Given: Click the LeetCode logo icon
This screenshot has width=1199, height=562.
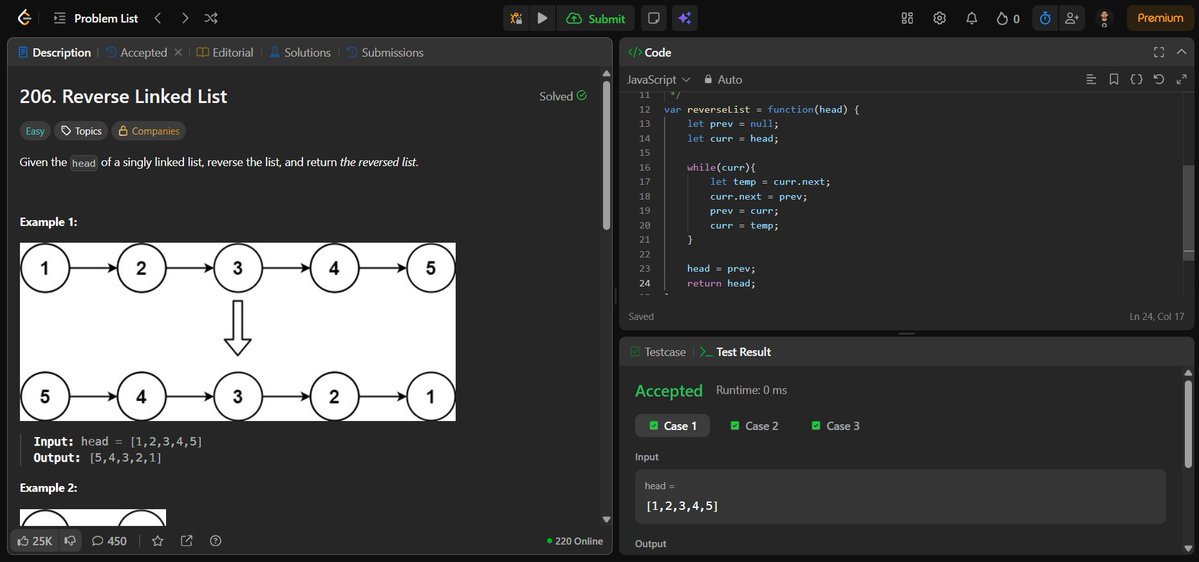Looking at the screenshot, I should [x=24, y=18].
